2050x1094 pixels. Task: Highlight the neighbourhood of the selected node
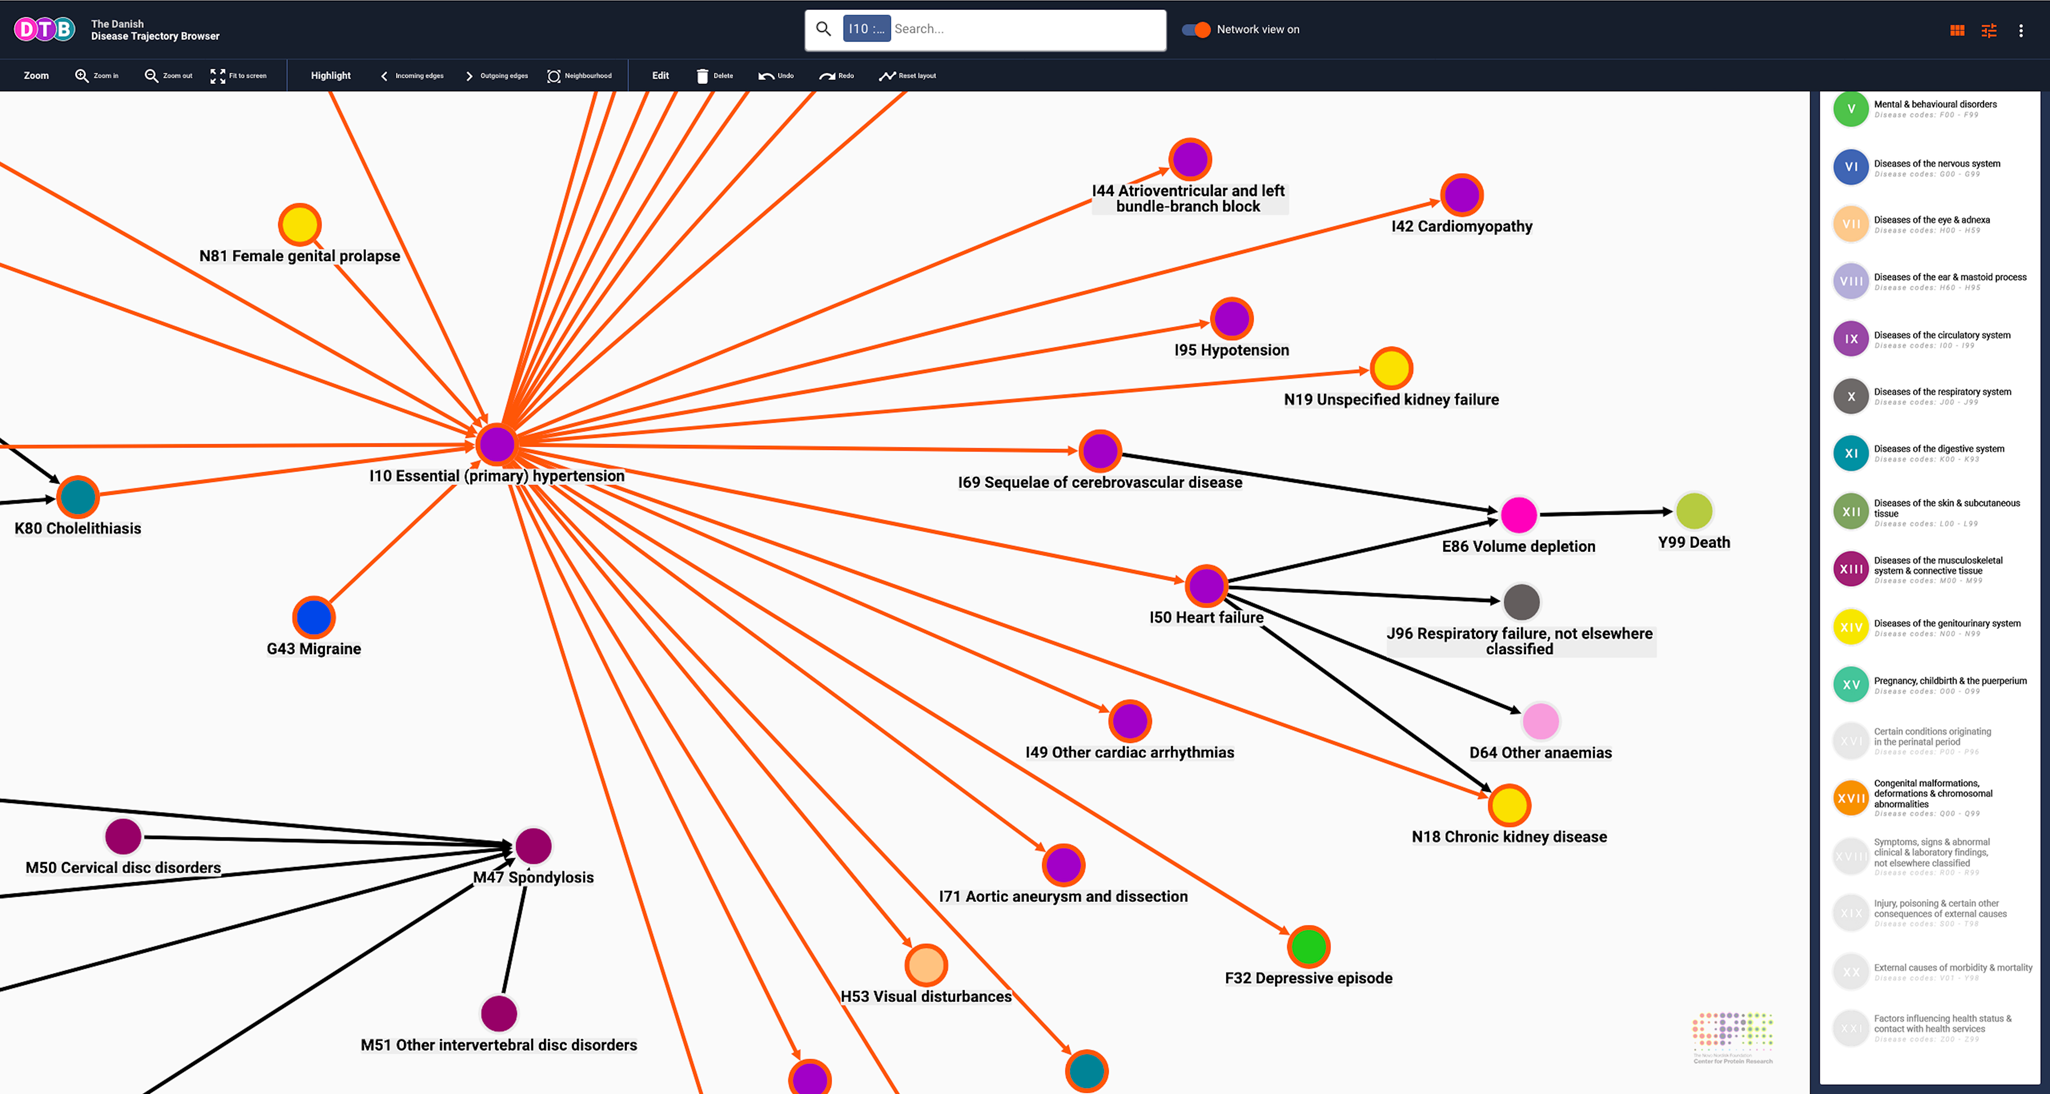click(x=554, y=76)
